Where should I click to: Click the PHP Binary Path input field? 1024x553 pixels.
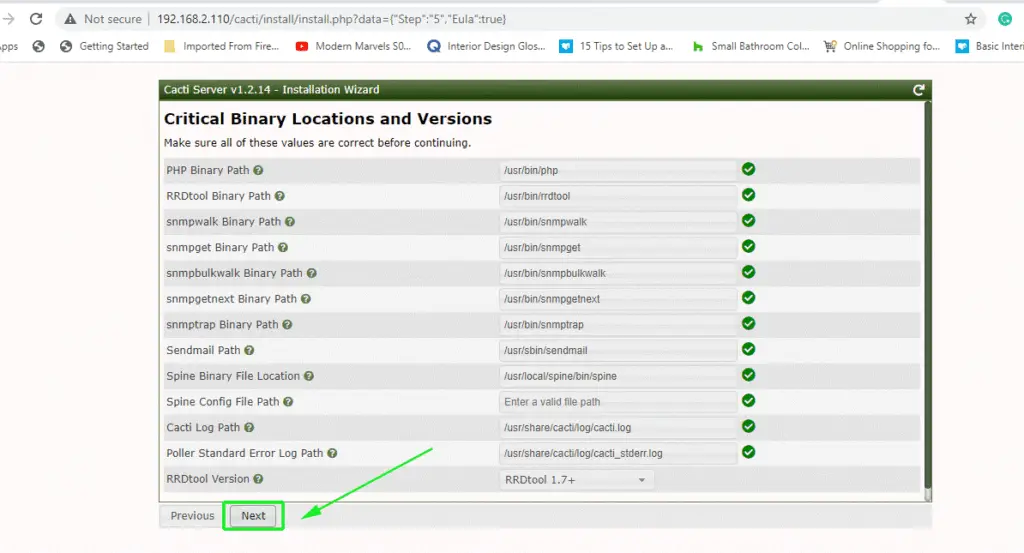tap(618, 170)
